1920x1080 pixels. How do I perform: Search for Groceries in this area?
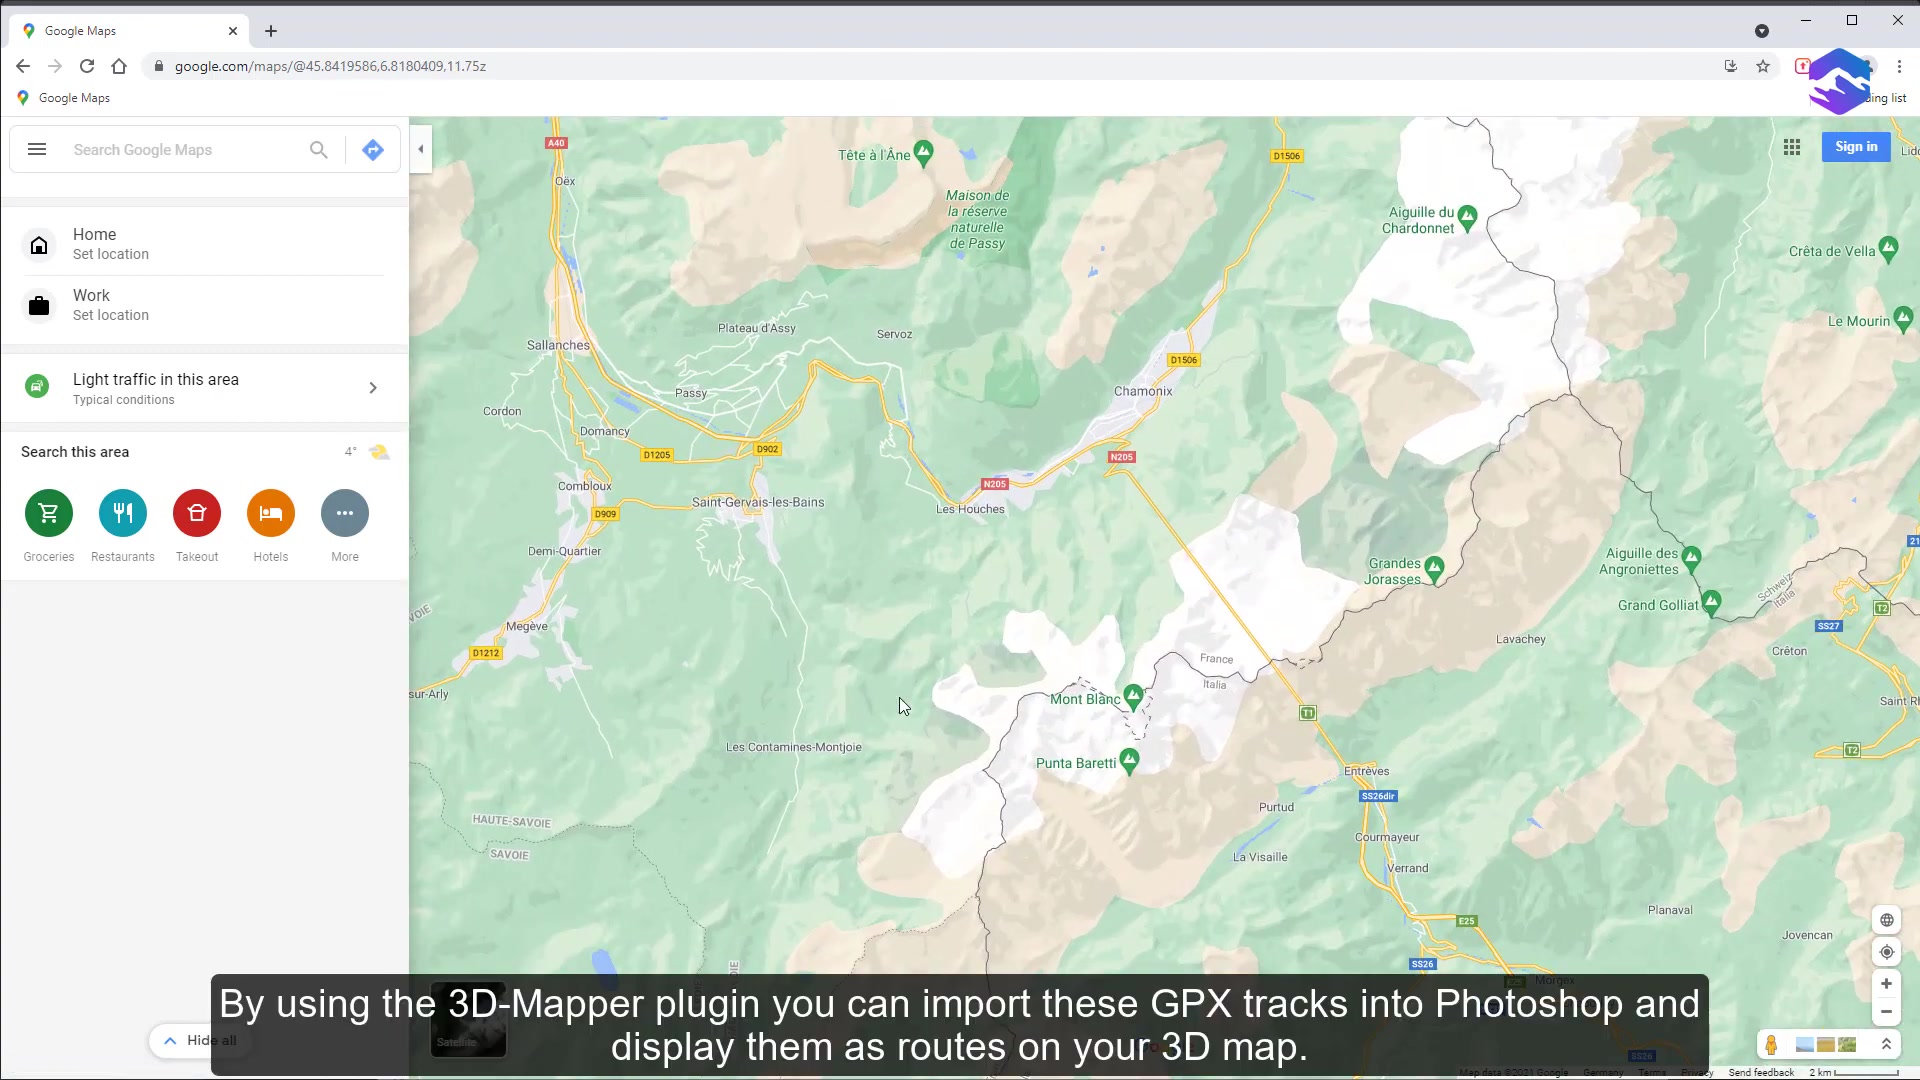48,513
